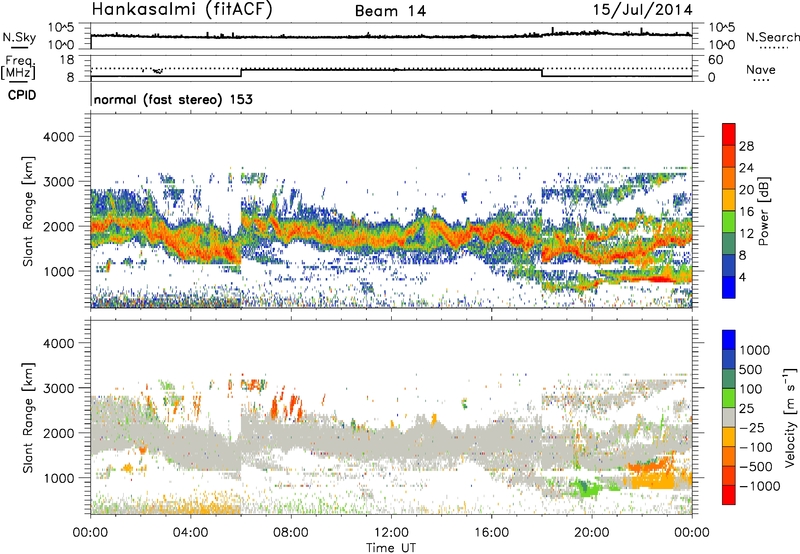The width and height of the screenshot is (800, 554).
Task: Click the light green segment of the velocity colorbar
Action: click(729, 398)
